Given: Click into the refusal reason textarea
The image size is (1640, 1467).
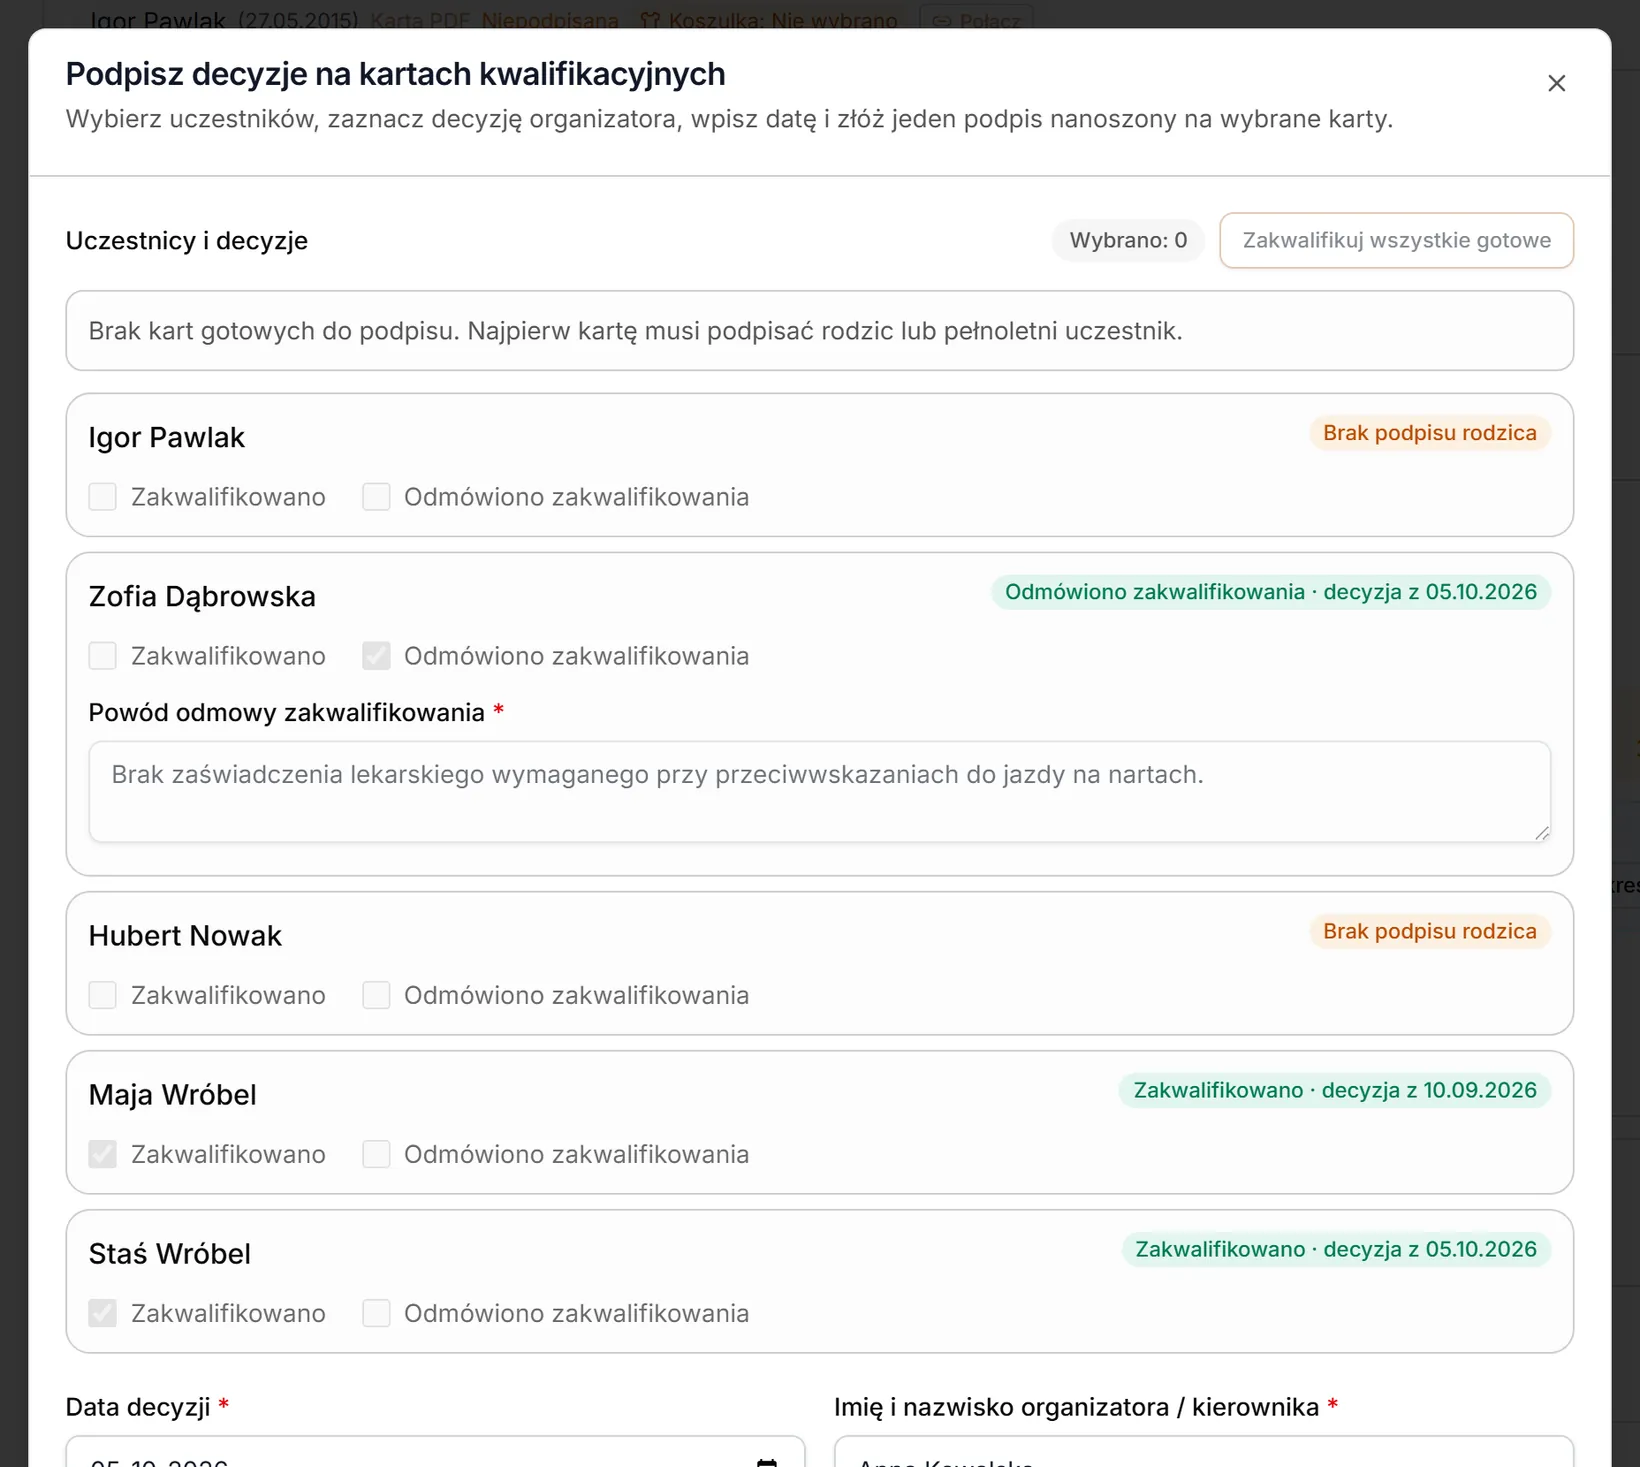Looking at the screenshot, I should click(x=819, y=791).
